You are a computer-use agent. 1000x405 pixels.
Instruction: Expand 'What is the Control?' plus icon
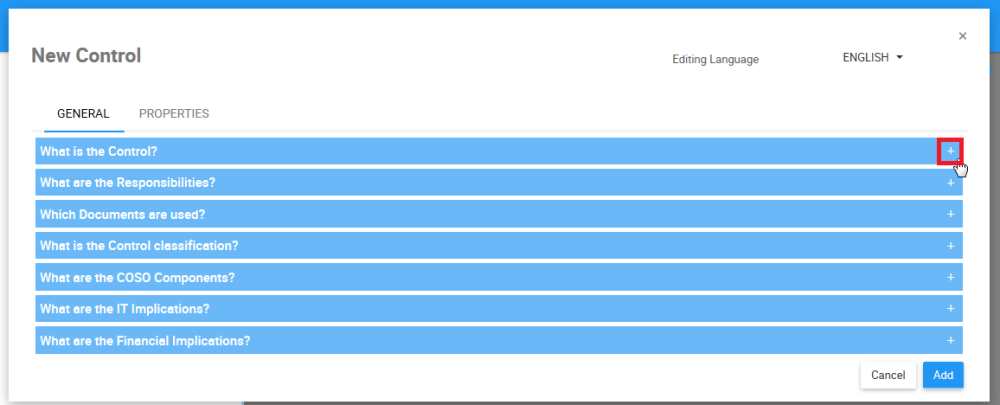[x=950, y=151]
